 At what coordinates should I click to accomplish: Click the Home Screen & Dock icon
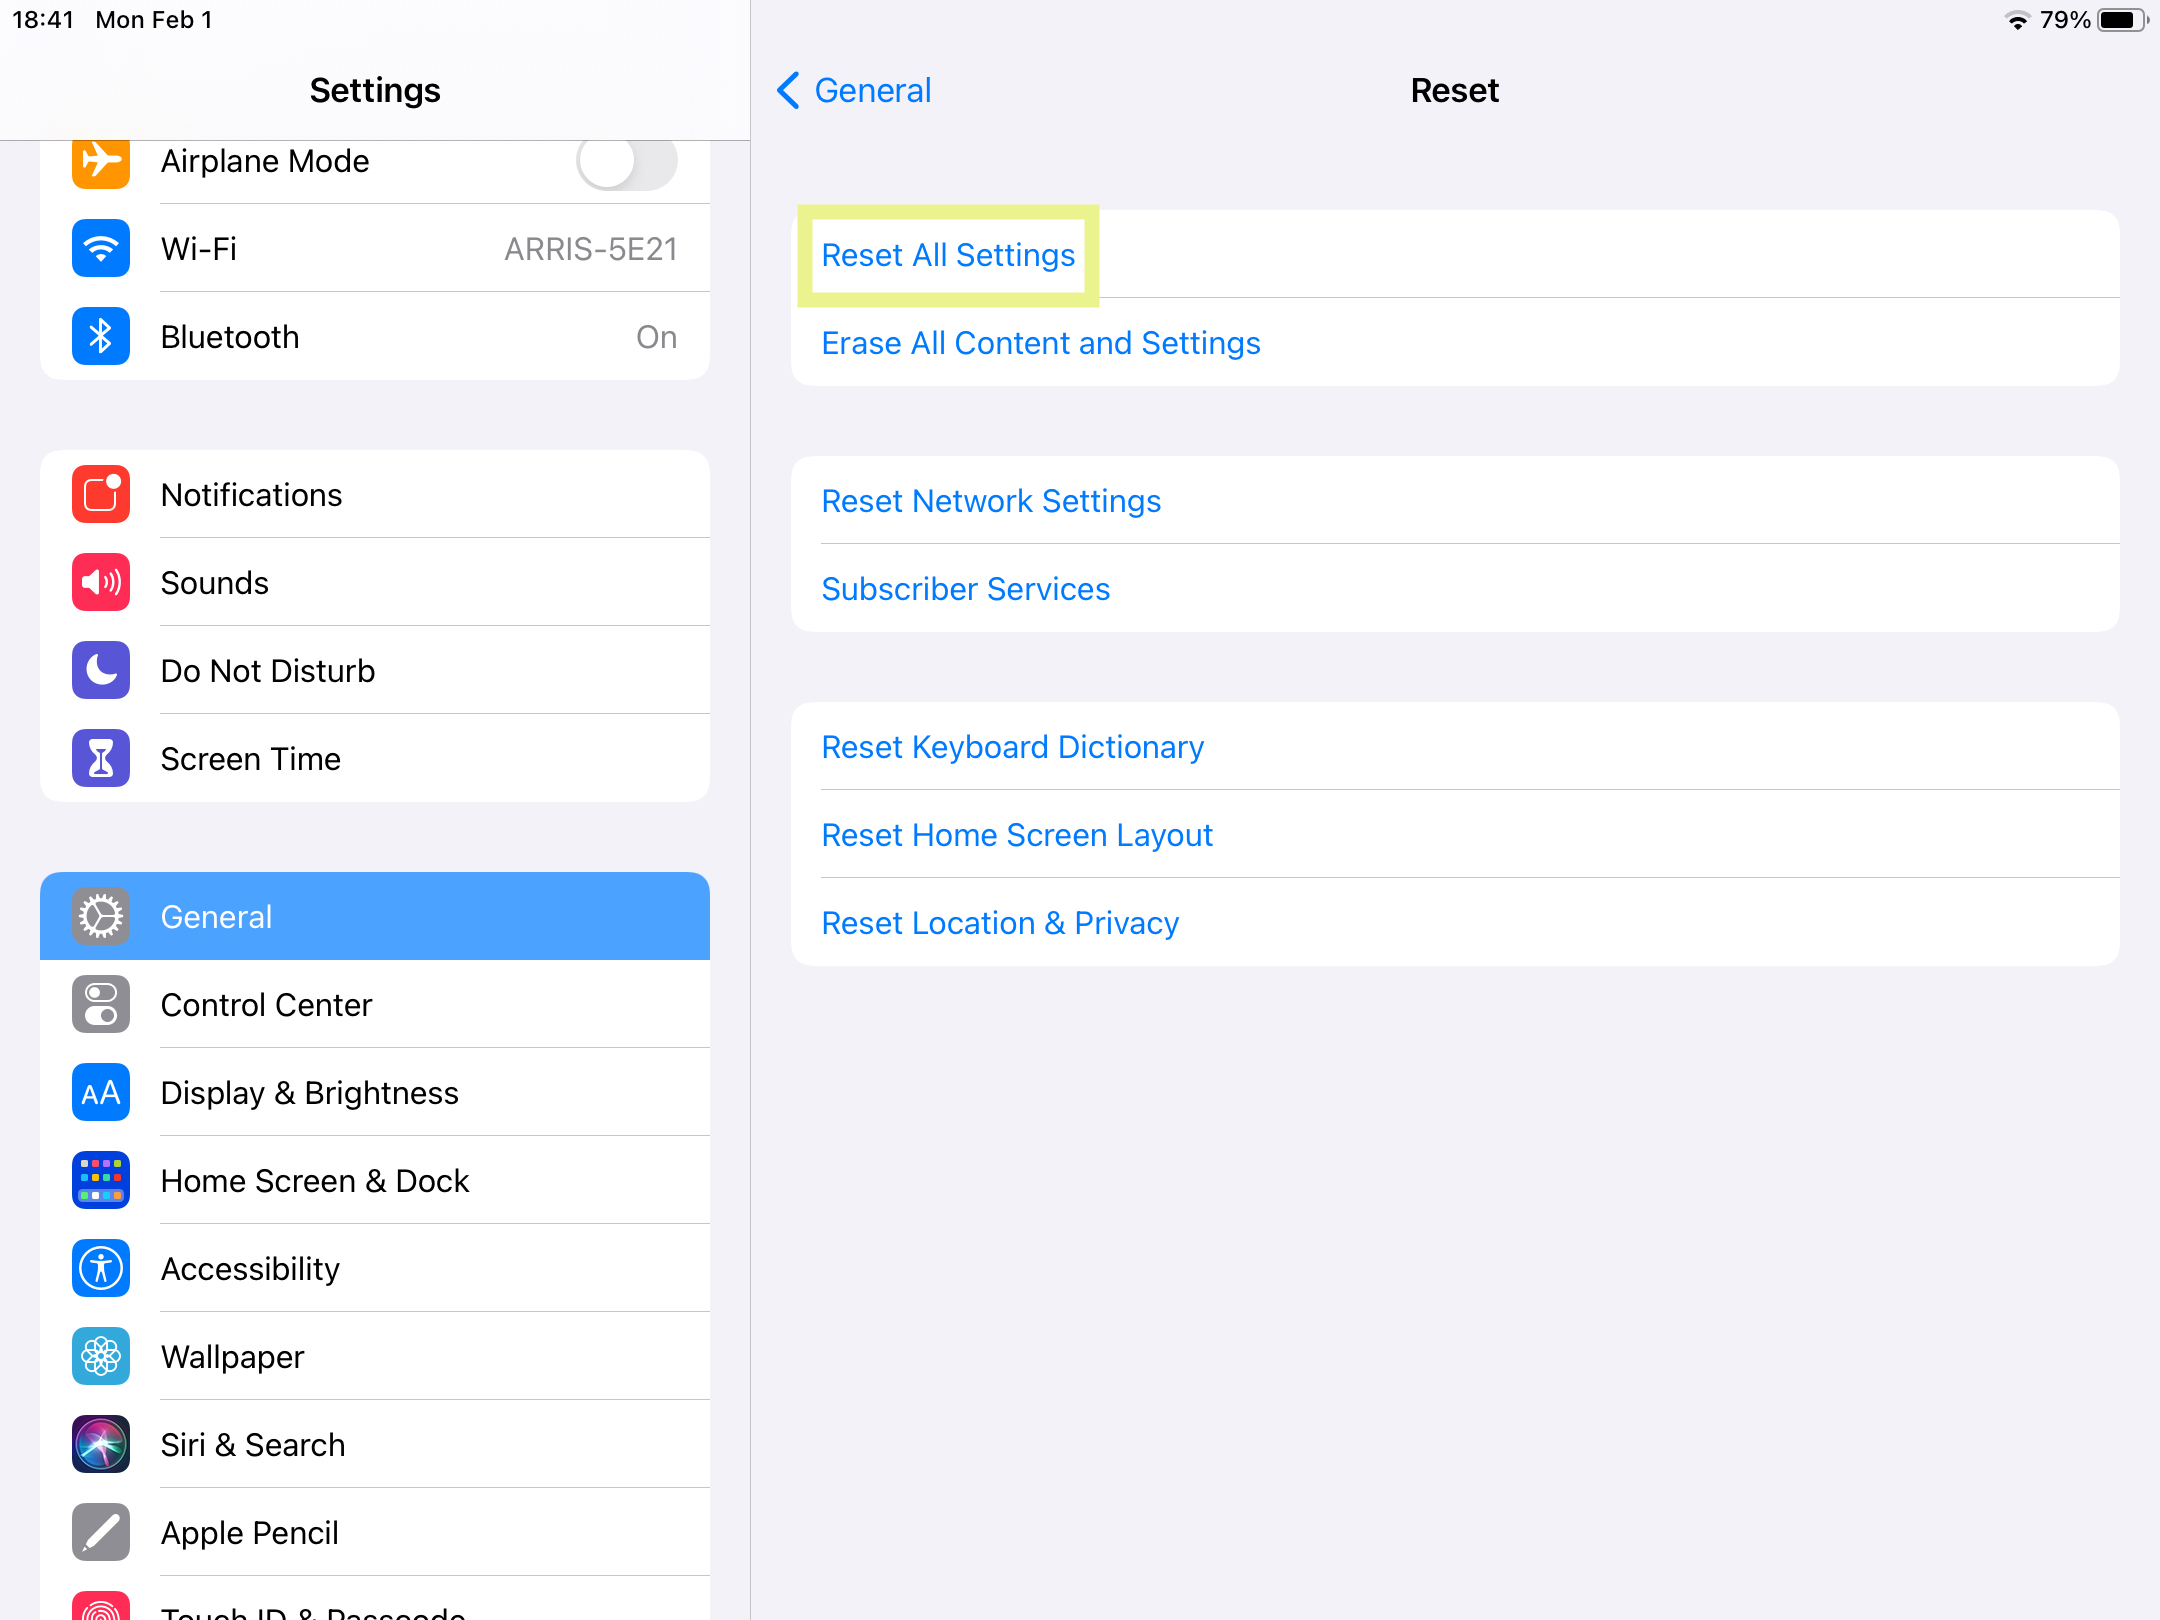coord(100,1180)
